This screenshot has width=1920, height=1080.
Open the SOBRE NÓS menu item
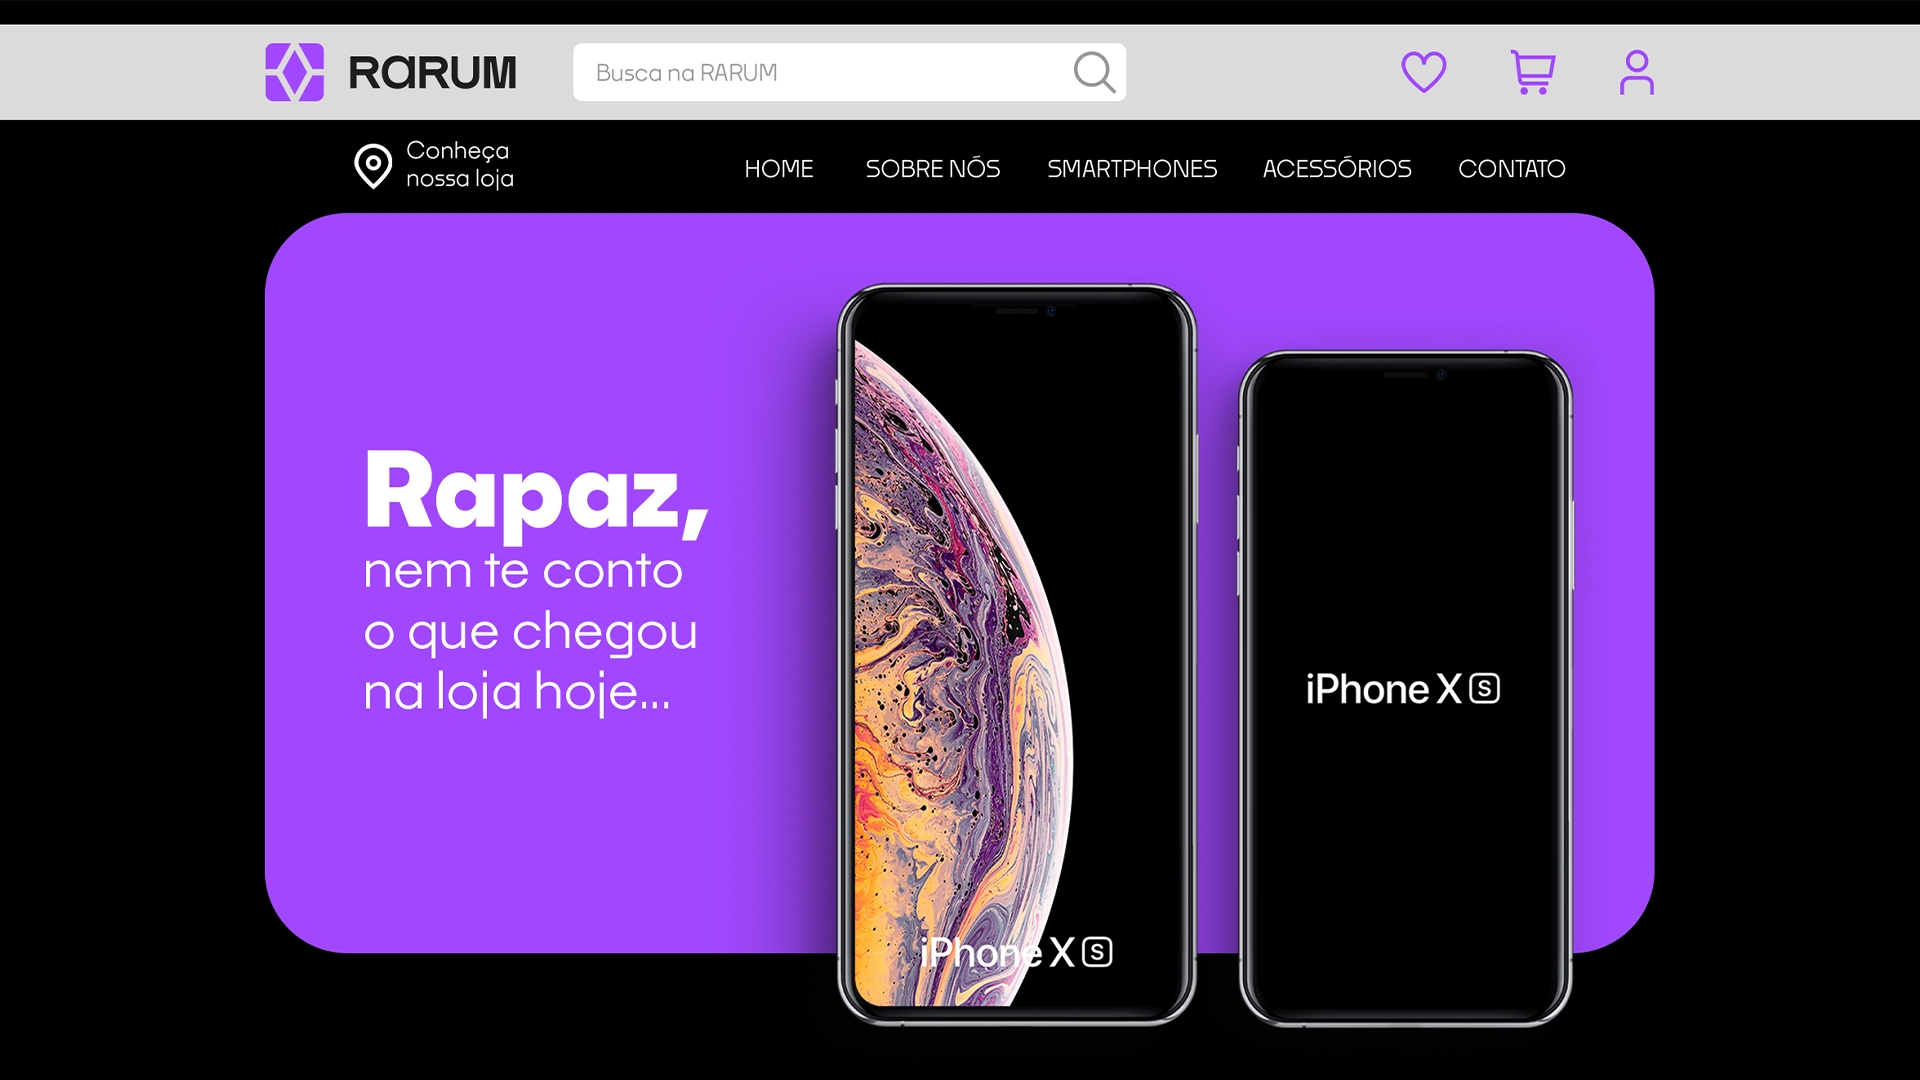point(933,168)
